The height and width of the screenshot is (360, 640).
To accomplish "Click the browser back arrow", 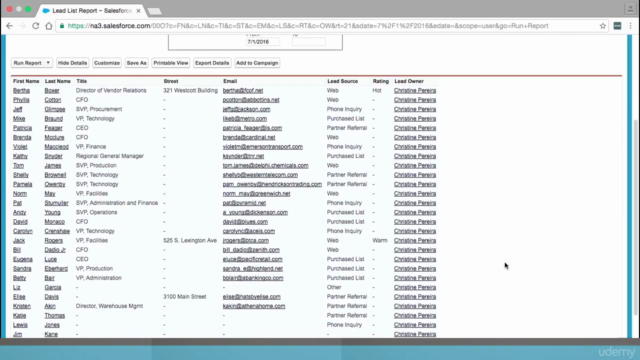I will [x=9, y=26].
